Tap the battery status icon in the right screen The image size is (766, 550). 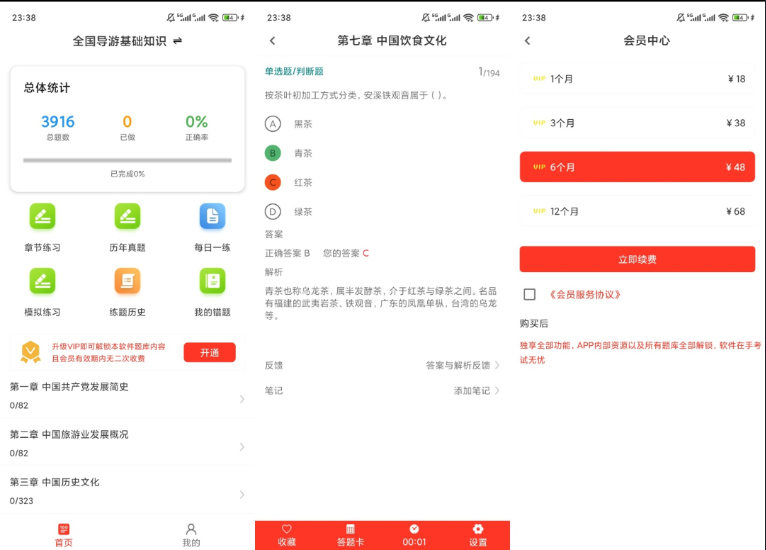[740, 18]
